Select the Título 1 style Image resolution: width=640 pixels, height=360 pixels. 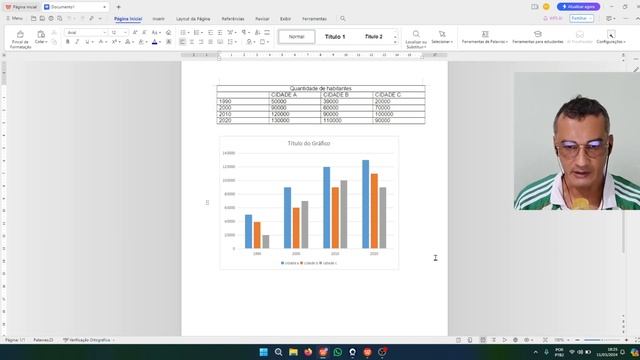click(335, 37)
